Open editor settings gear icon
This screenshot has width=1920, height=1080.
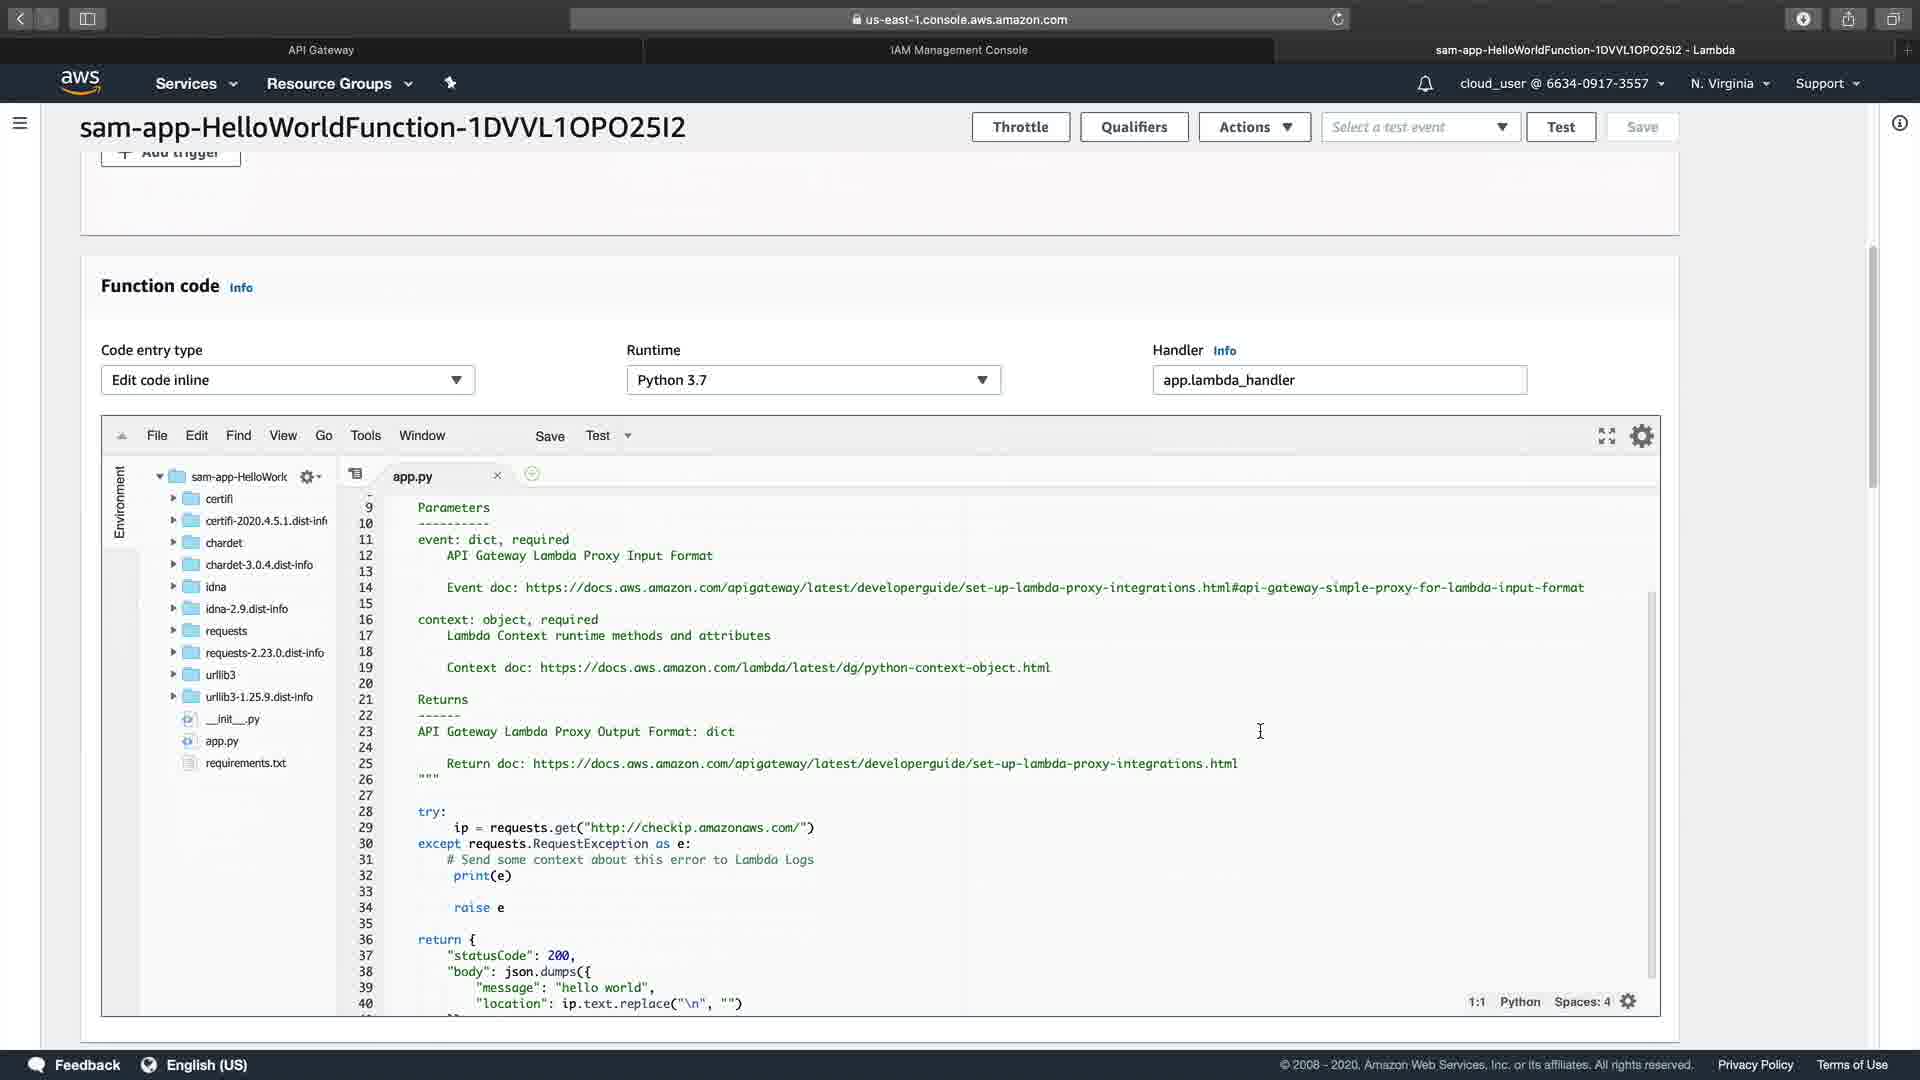click(1641, 436)
